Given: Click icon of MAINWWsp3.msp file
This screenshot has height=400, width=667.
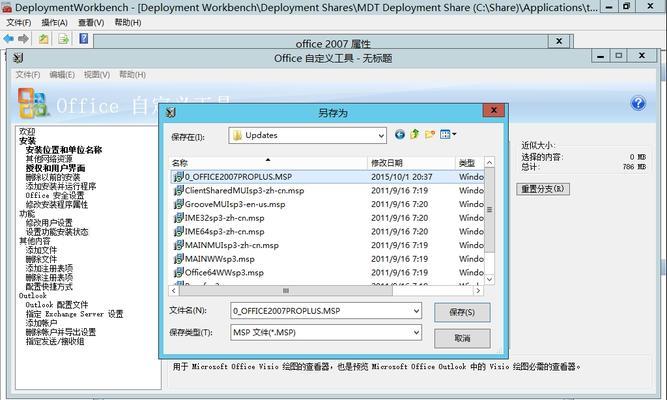Looking at the screenshot, I should [179, 259].
